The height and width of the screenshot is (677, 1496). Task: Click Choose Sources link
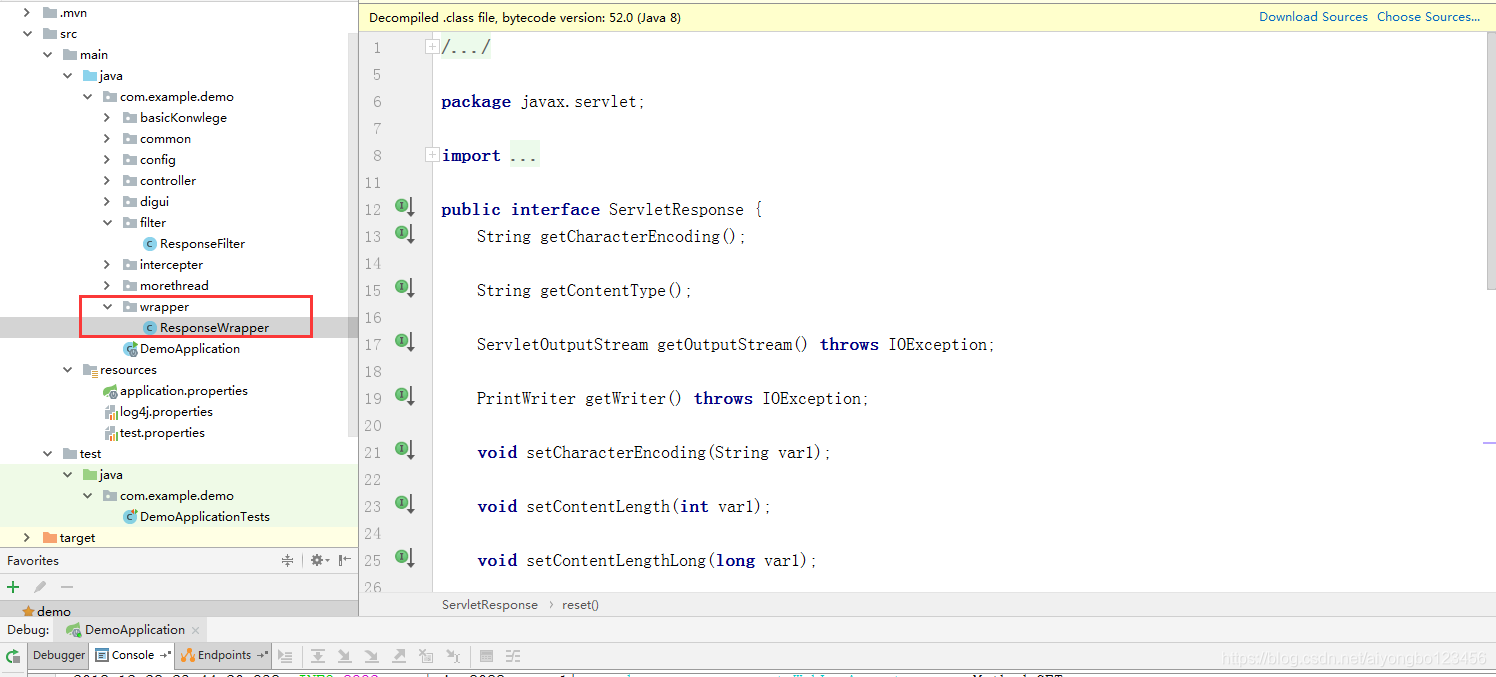point(1428,17)
